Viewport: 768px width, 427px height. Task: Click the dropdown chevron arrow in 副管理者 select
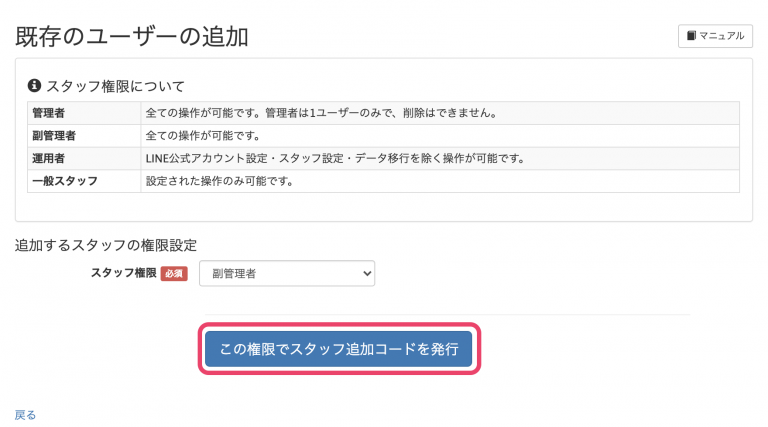point(366,274)
